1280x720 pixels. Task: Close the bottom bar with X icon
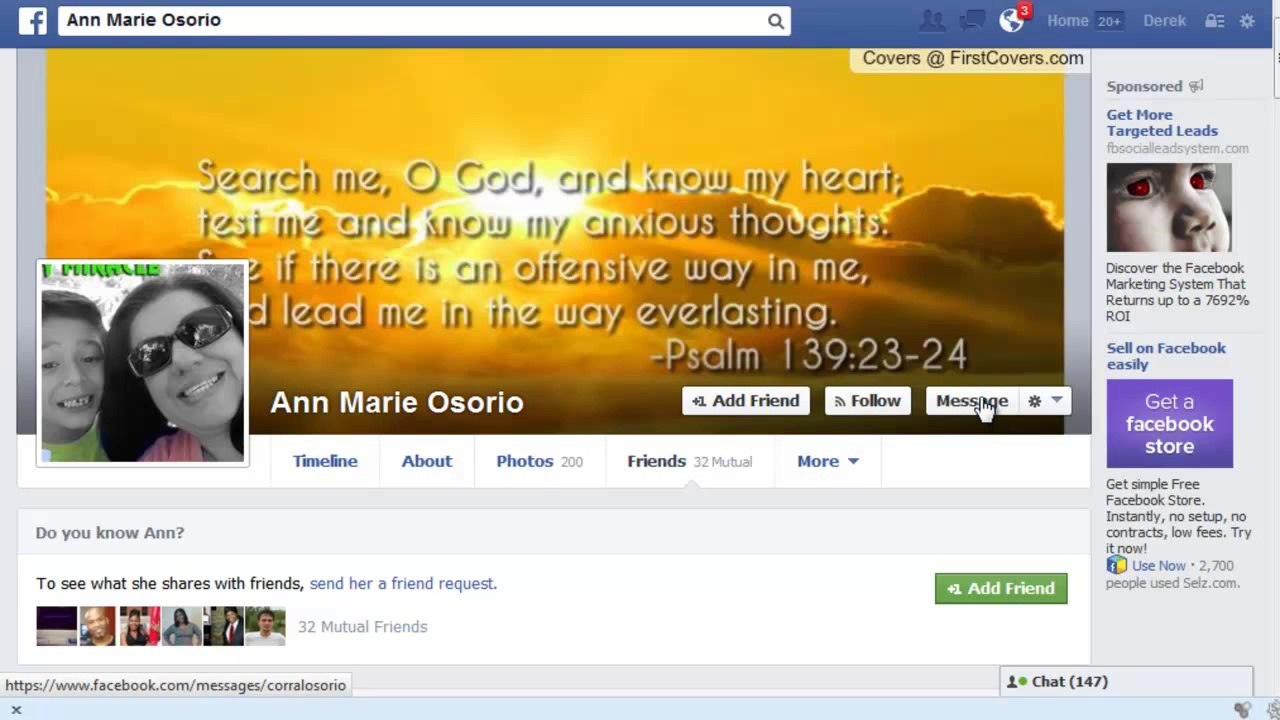(16, 710)
